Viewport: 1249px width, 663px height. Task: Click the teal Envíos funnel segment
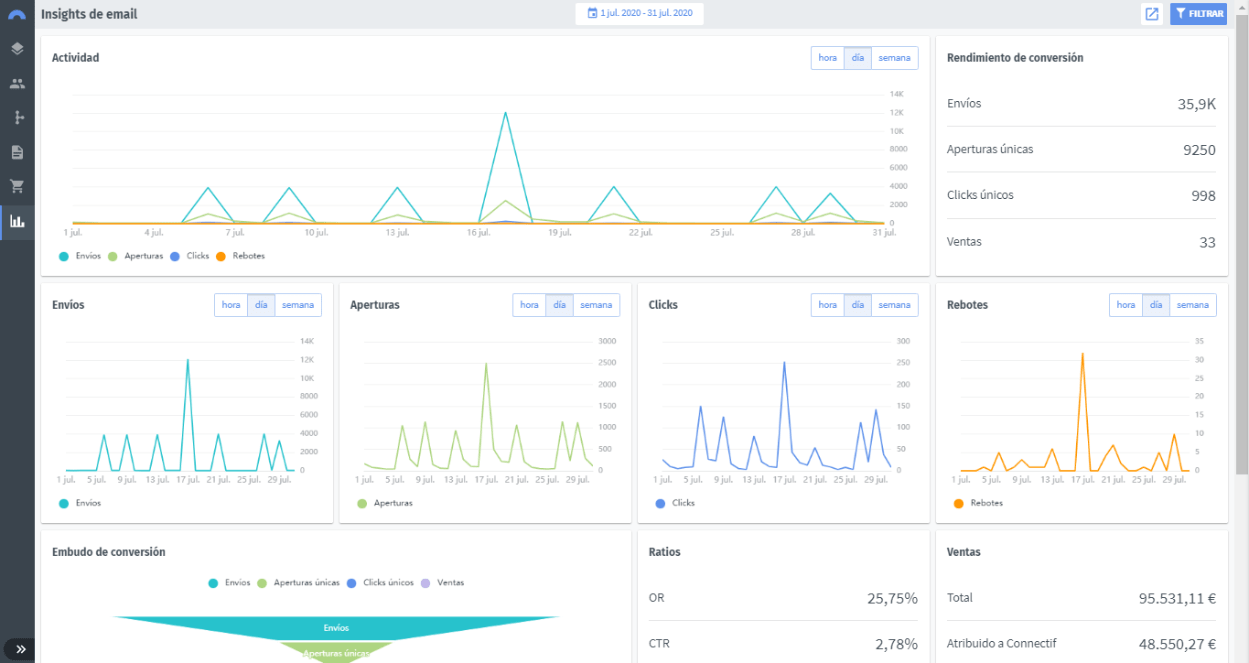tap(336, 628)
